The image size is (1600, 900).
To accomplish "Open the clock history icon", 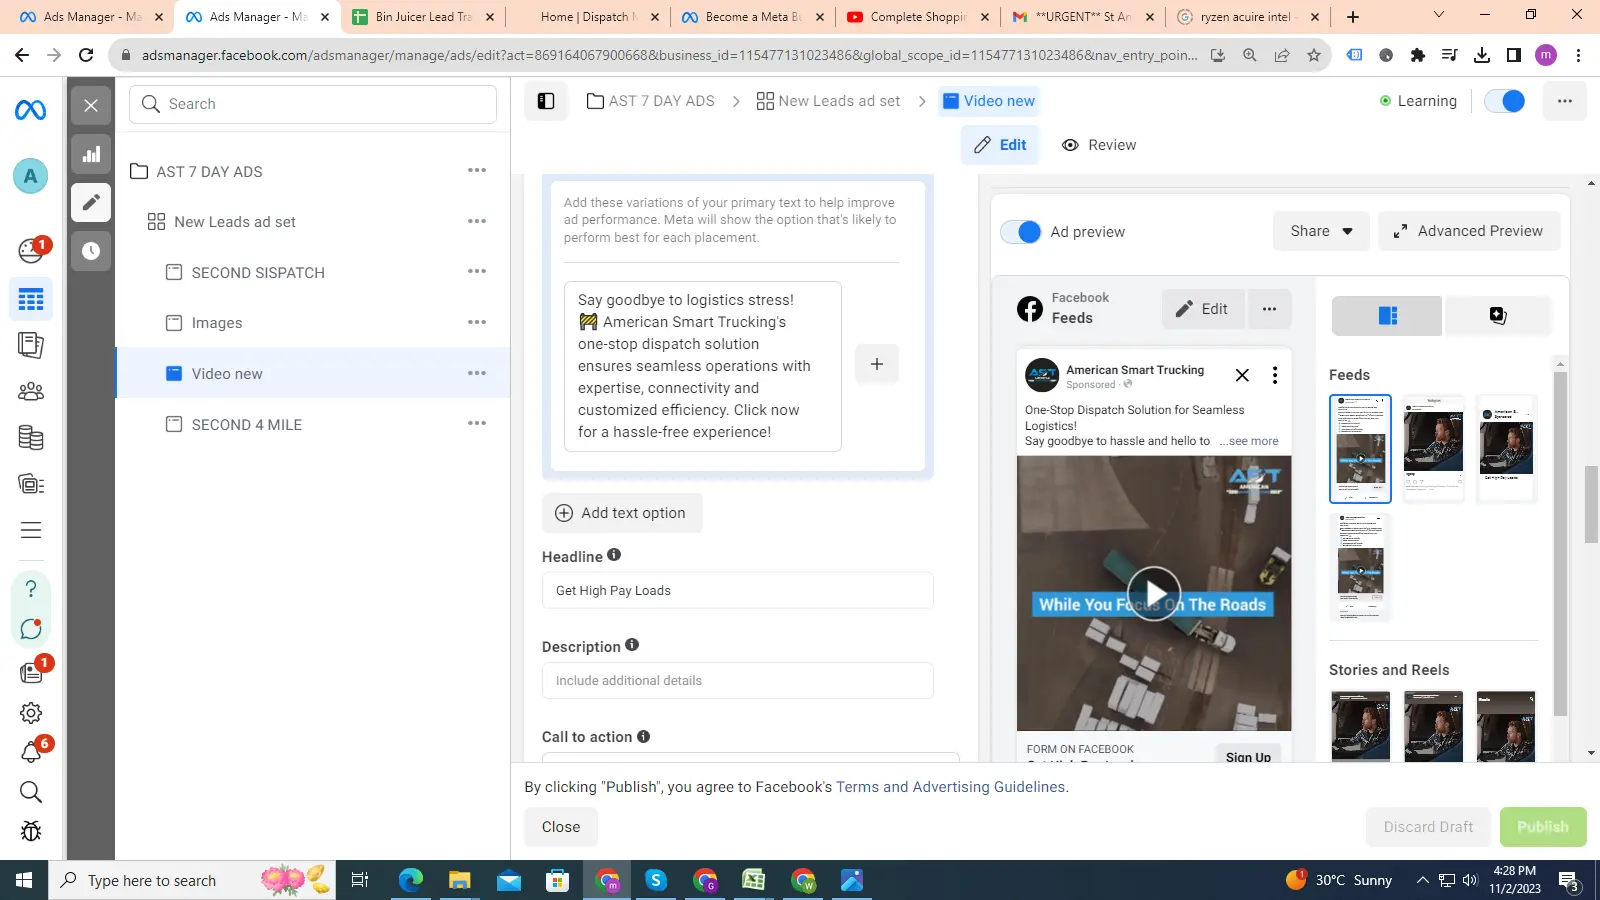I will pyautogui.click(x=91, y=251).
